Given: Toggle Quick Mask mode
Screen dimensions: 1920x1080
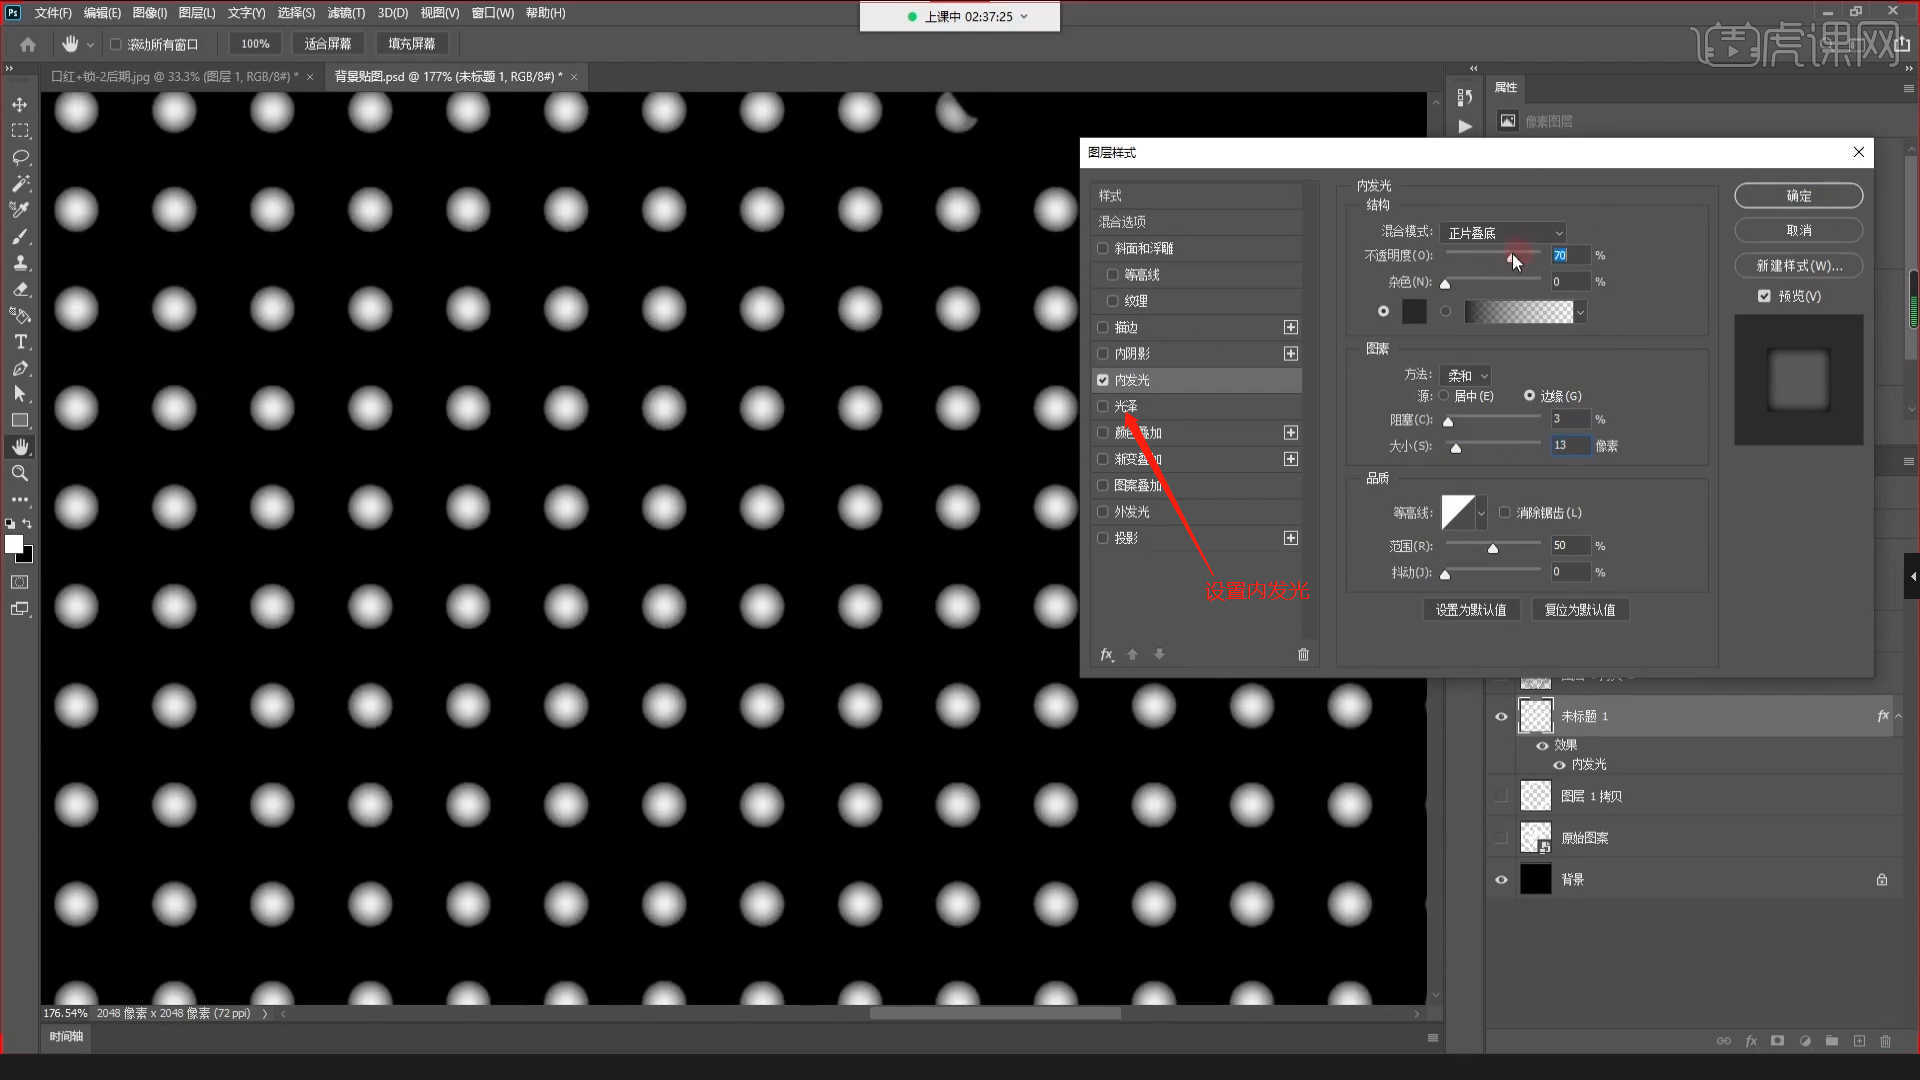Looking at the screenshot, I should (x=19, y=582).
